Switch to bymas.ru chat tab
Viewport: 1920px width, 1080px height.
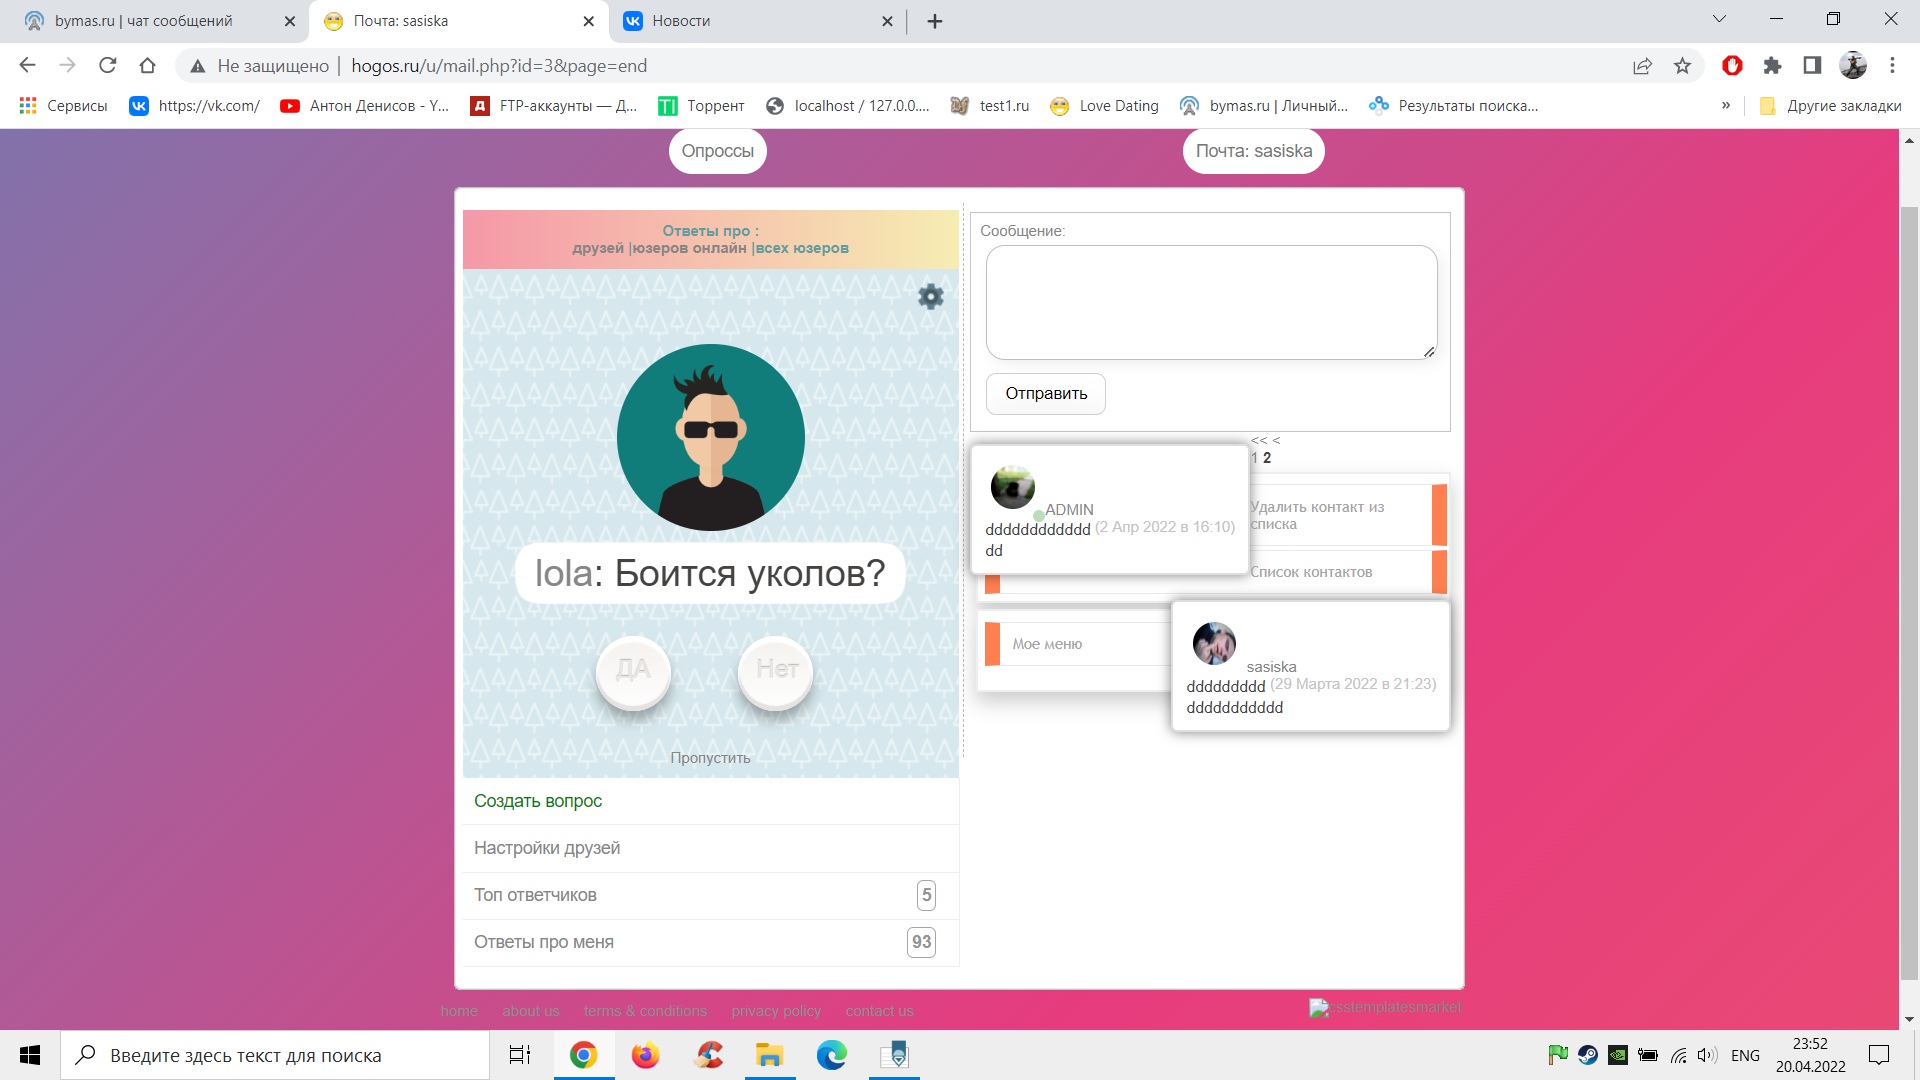145,21
